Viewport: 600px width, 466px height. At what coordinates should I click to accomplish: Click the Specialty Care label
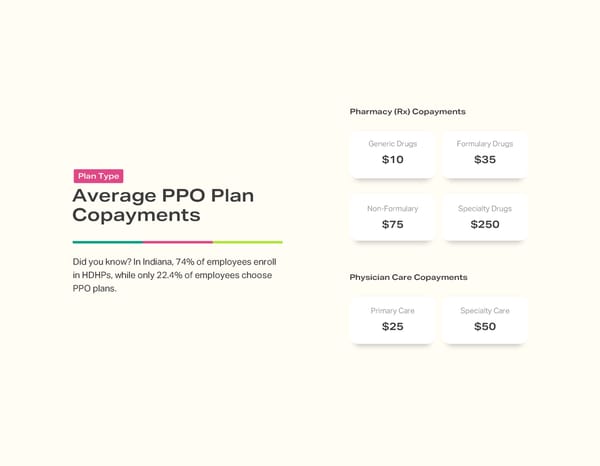pyautogui.click(x=485, y=311)
